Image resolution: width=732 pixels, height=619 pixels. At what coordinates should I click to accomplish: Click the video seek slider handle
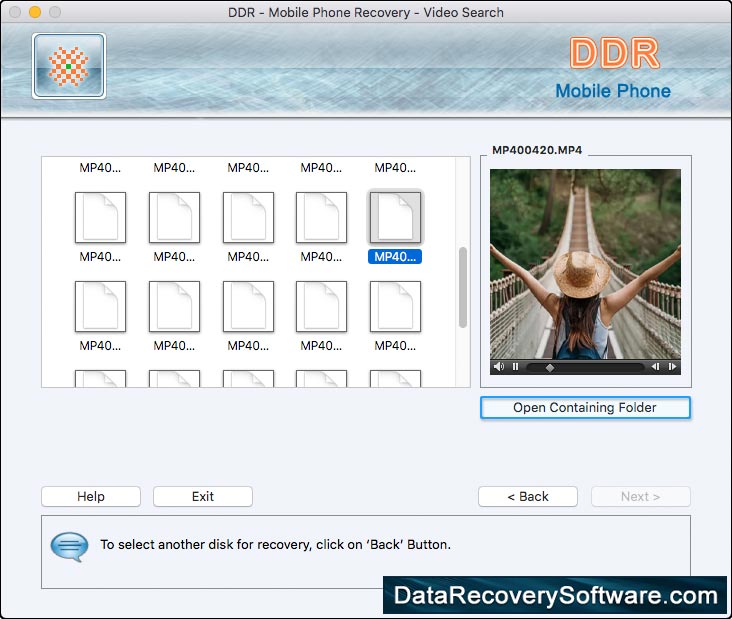550,367
